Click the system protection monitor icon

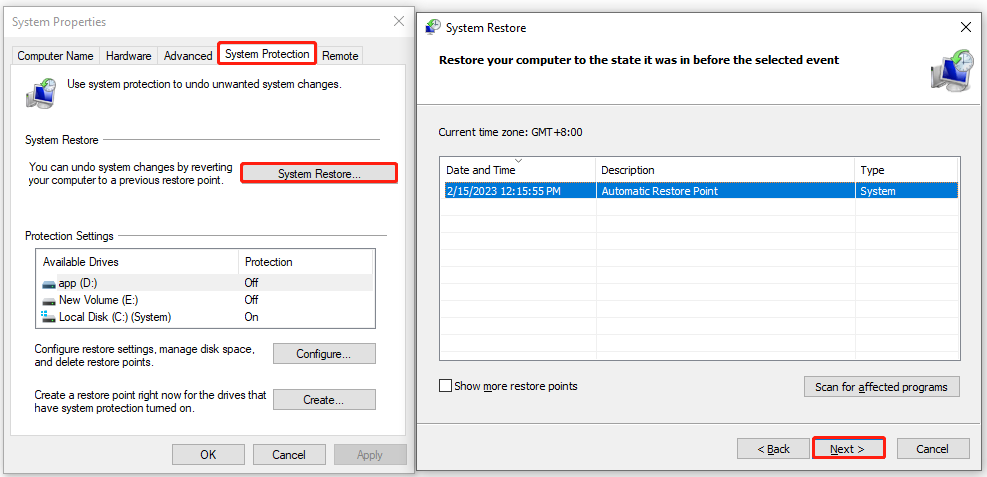[41, 93]
